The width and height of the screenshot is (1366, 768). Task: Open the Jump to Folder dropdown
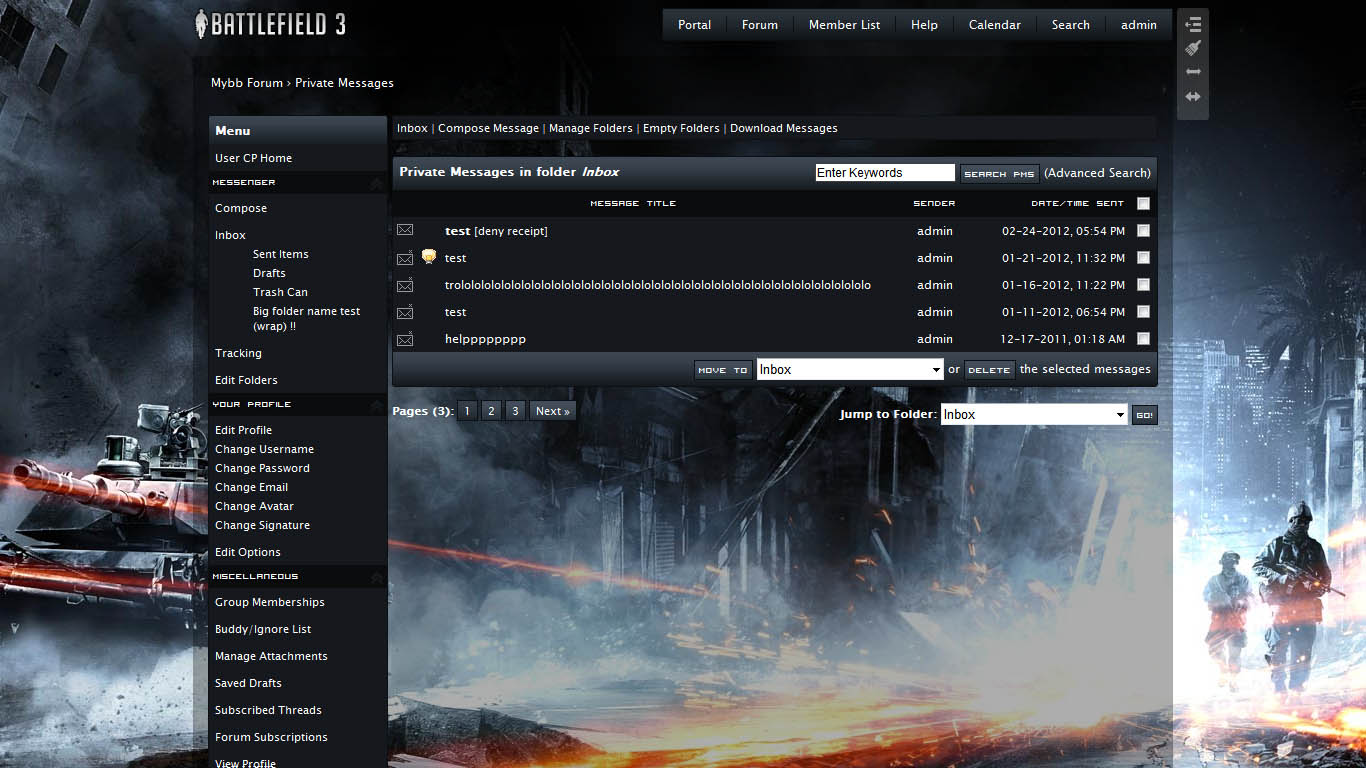pos(1033,415)
